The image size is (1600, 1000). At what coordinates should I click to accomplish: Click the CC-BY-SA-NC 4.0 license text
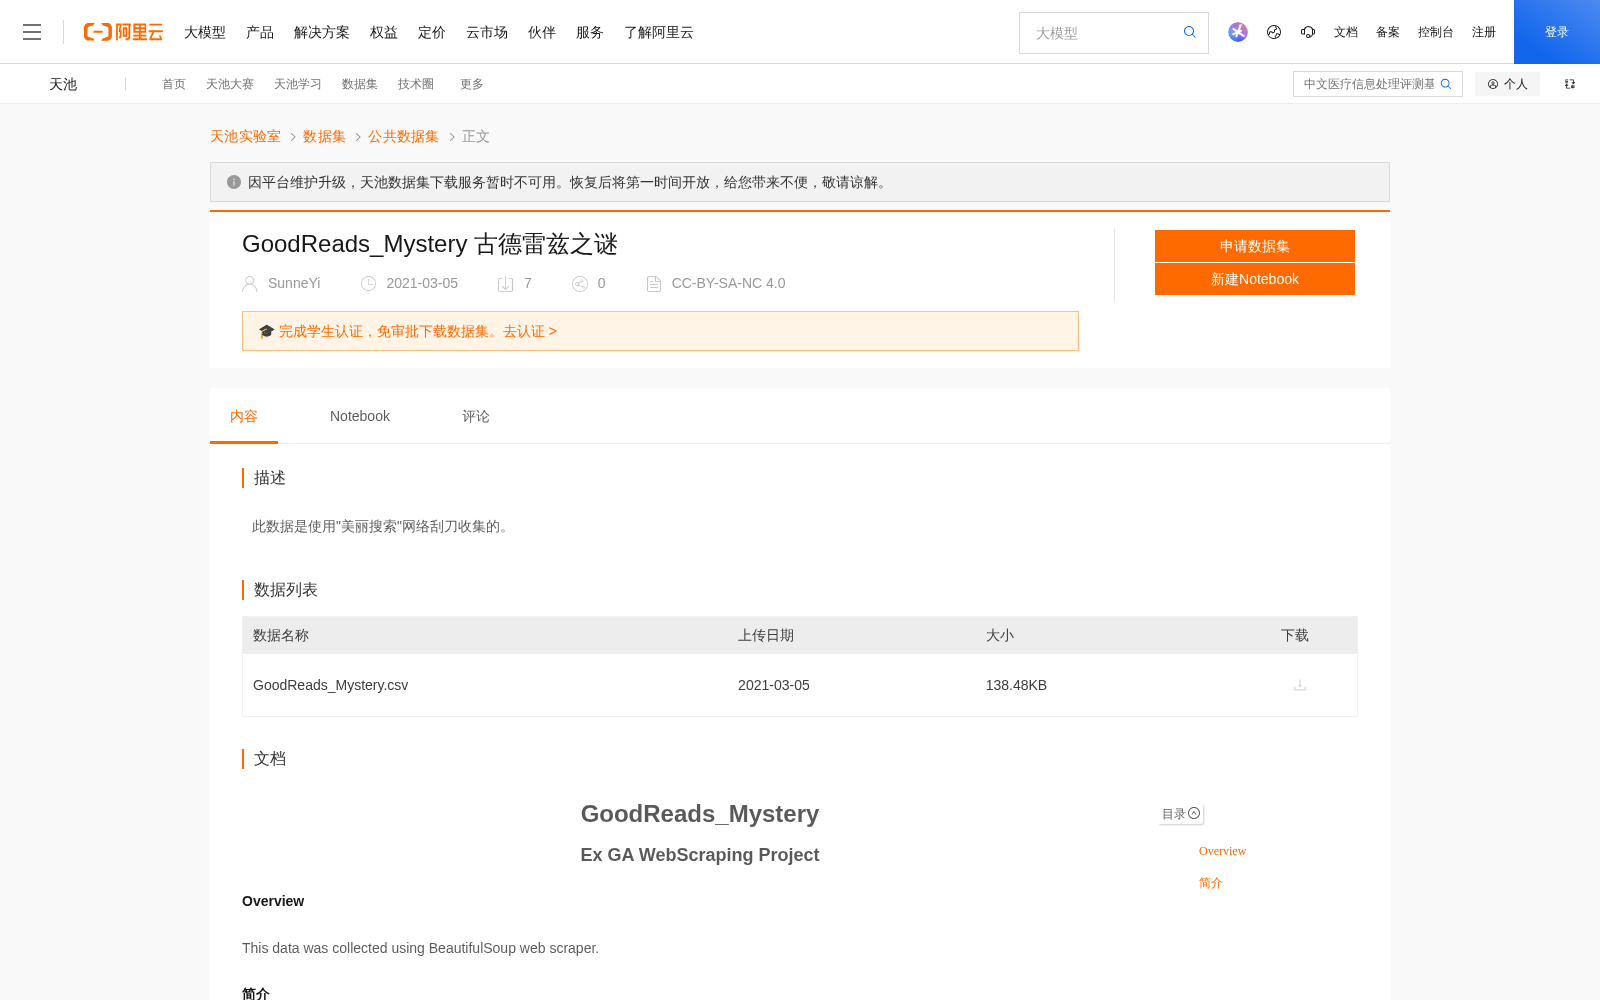[729, 283]
